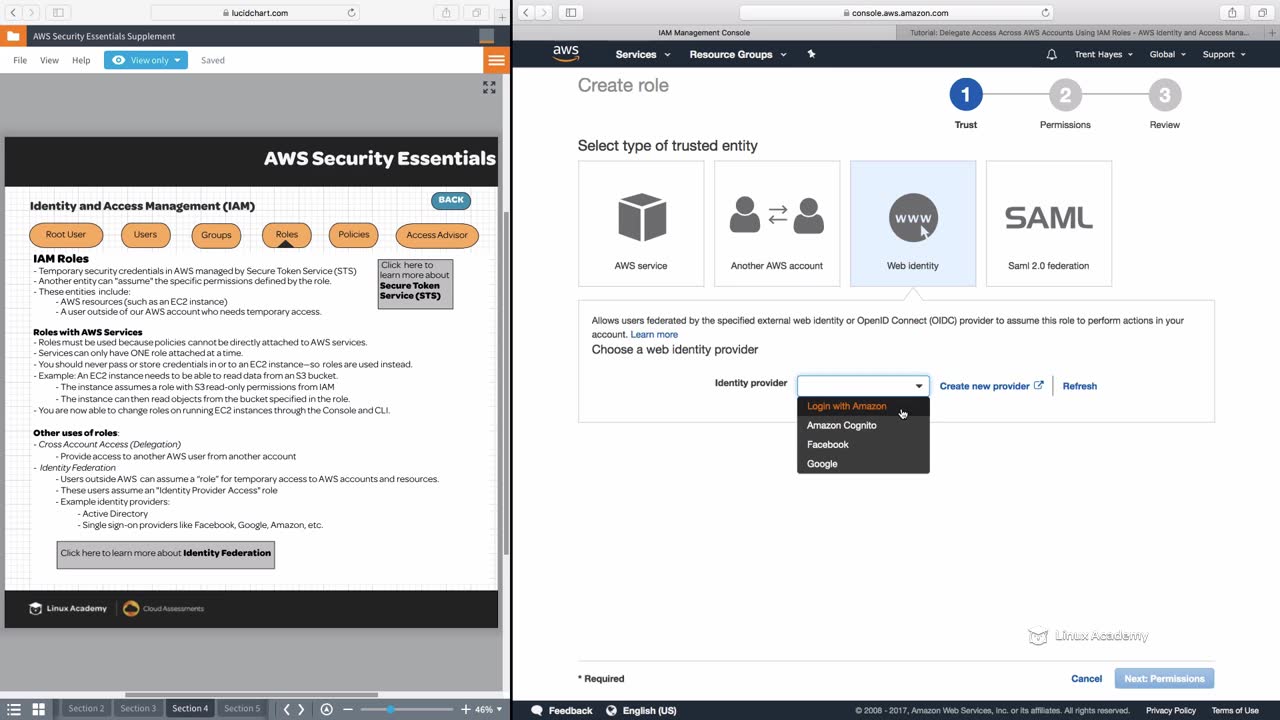Click the Next: Permissions button
This screenshot has width=1280, height=720.
(x=1164, y=678)
